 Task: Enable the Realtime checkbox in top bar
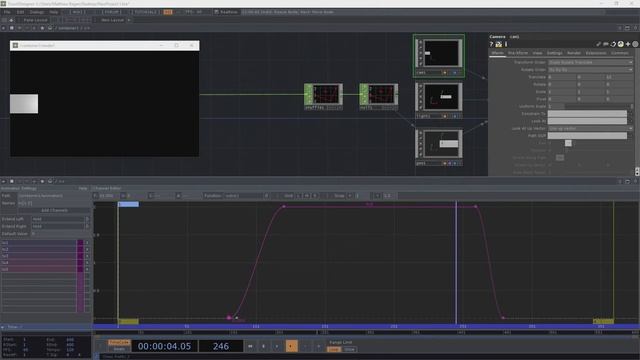[216, 12]
